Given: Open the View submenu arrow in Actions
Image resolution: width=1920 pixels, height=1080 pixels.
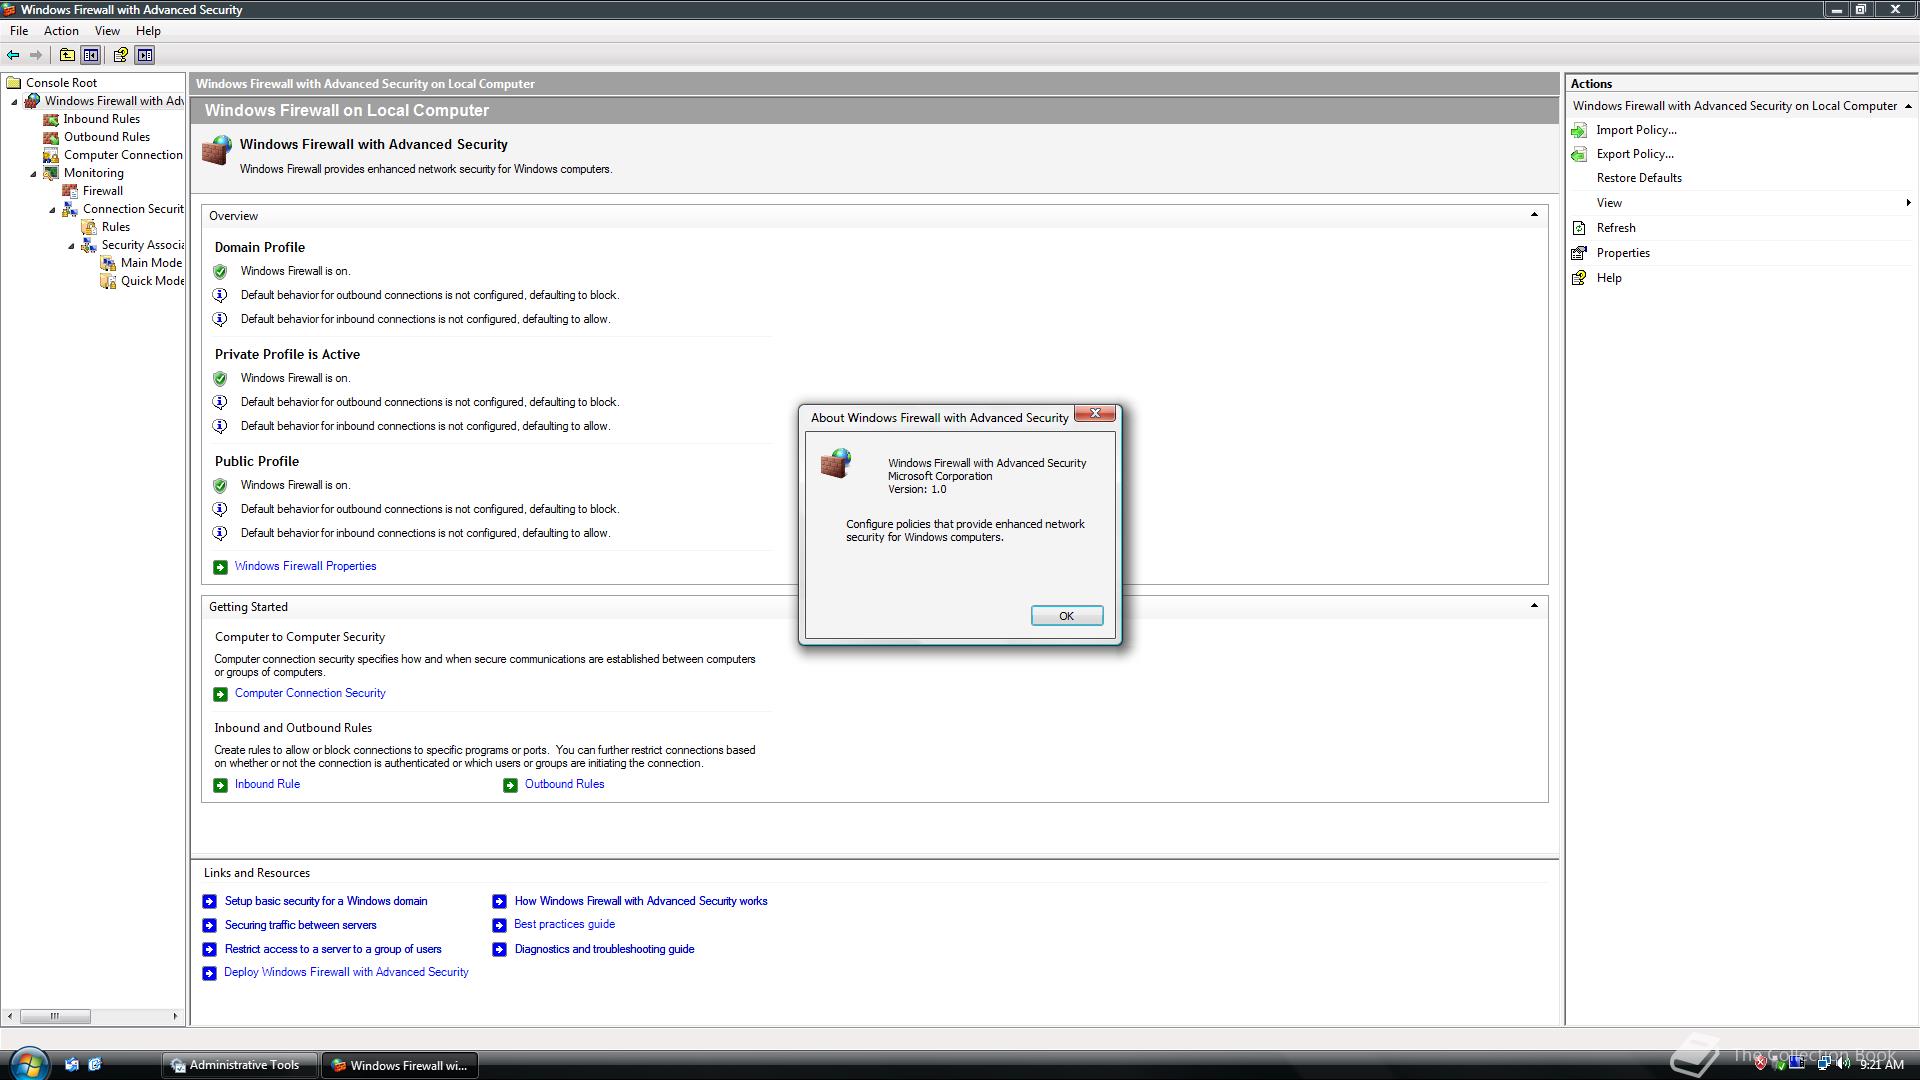Looking at the screenshot, I should click(x=1908, y=203).
